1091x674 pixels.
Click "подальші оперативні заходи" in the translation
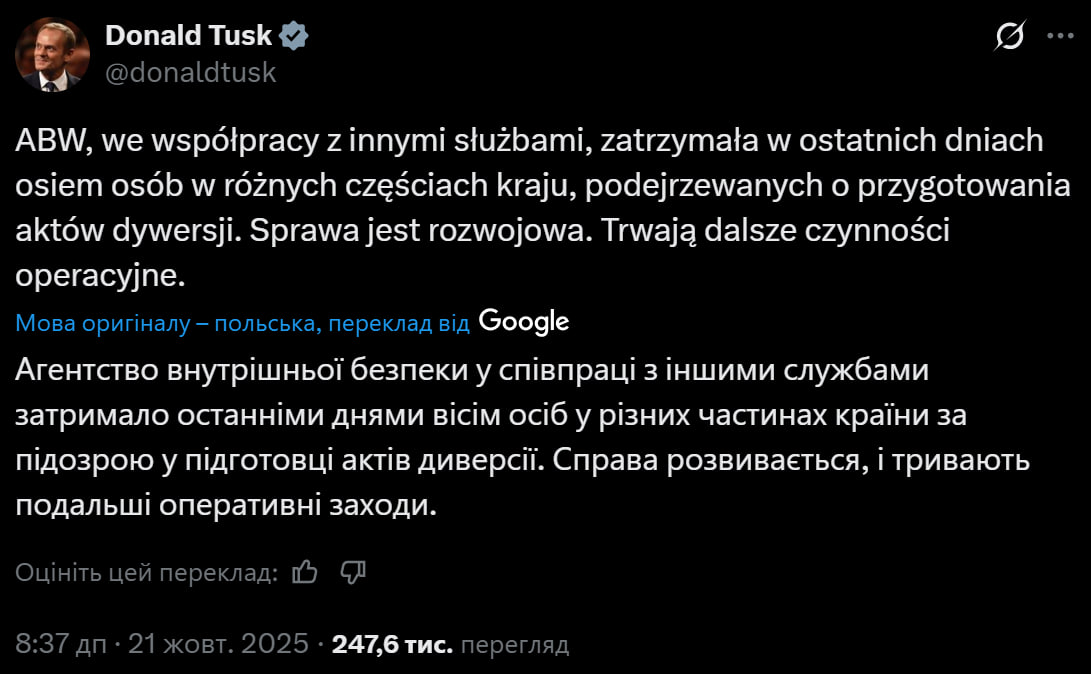[x=227, y=506]
